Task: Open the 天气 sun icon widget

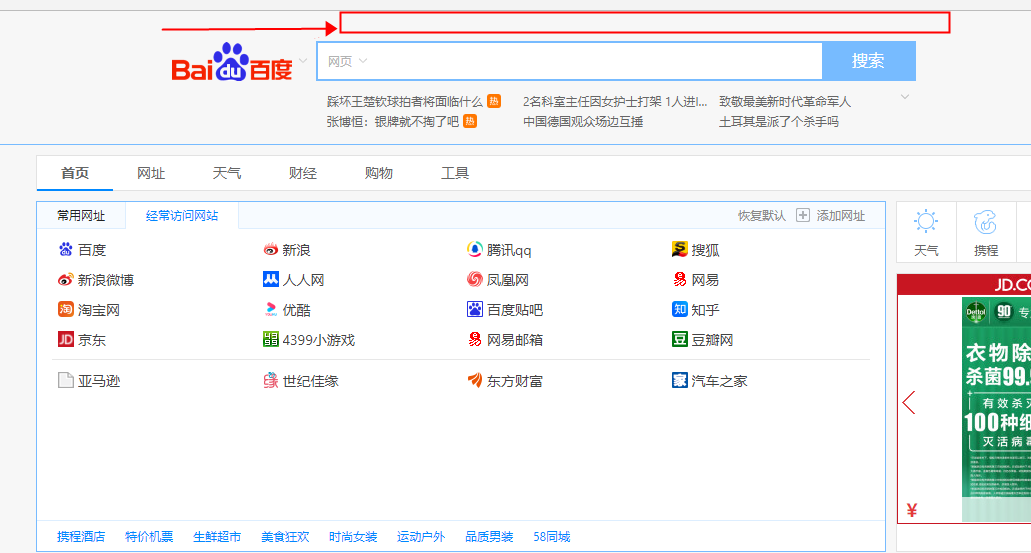Action: pyautogui.click(x=926, y=223)
